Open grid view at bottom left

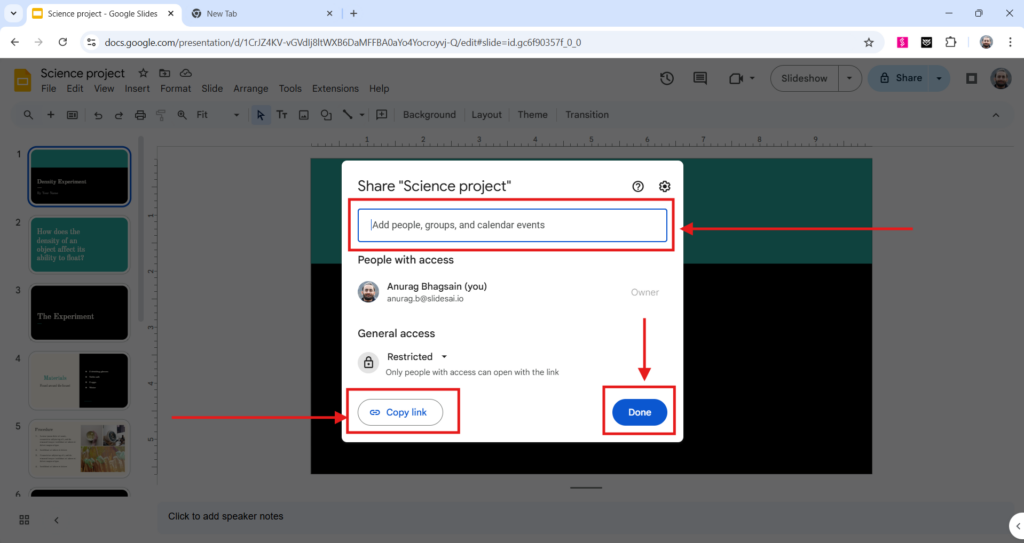pos(24,519)
